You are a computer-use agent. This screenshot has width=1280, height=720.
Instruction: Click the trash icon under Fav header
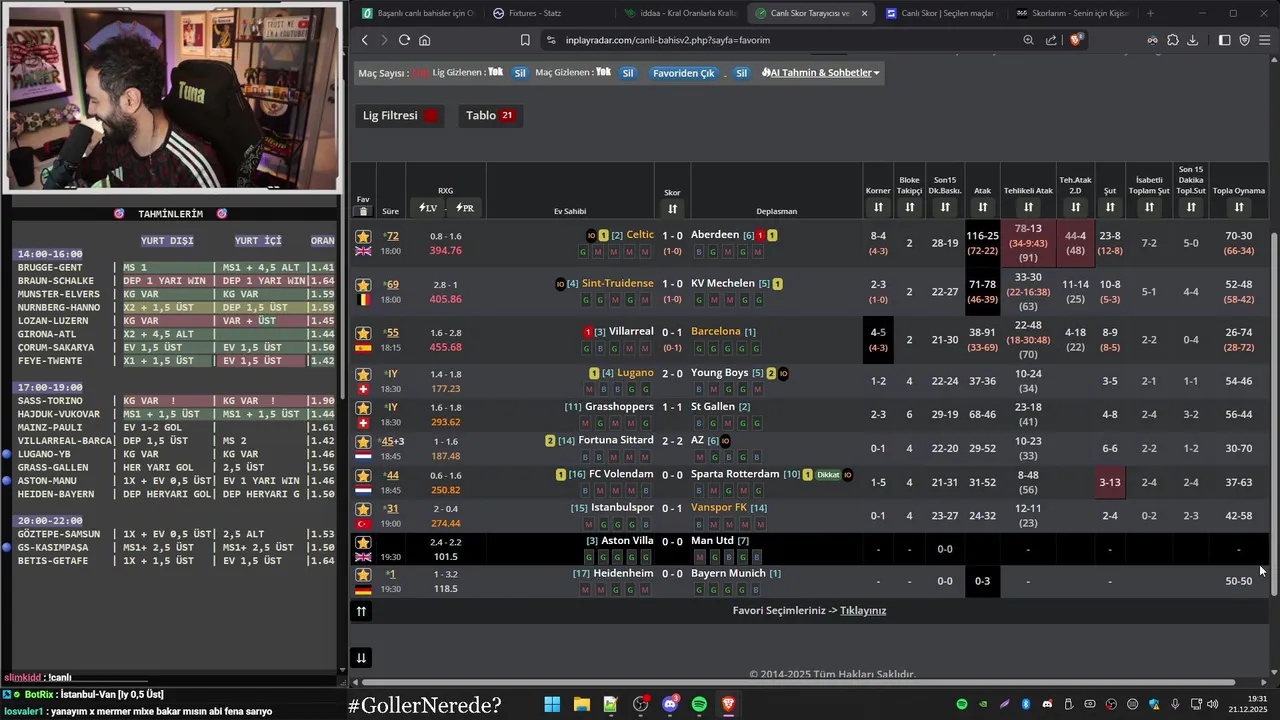point(363,211)
